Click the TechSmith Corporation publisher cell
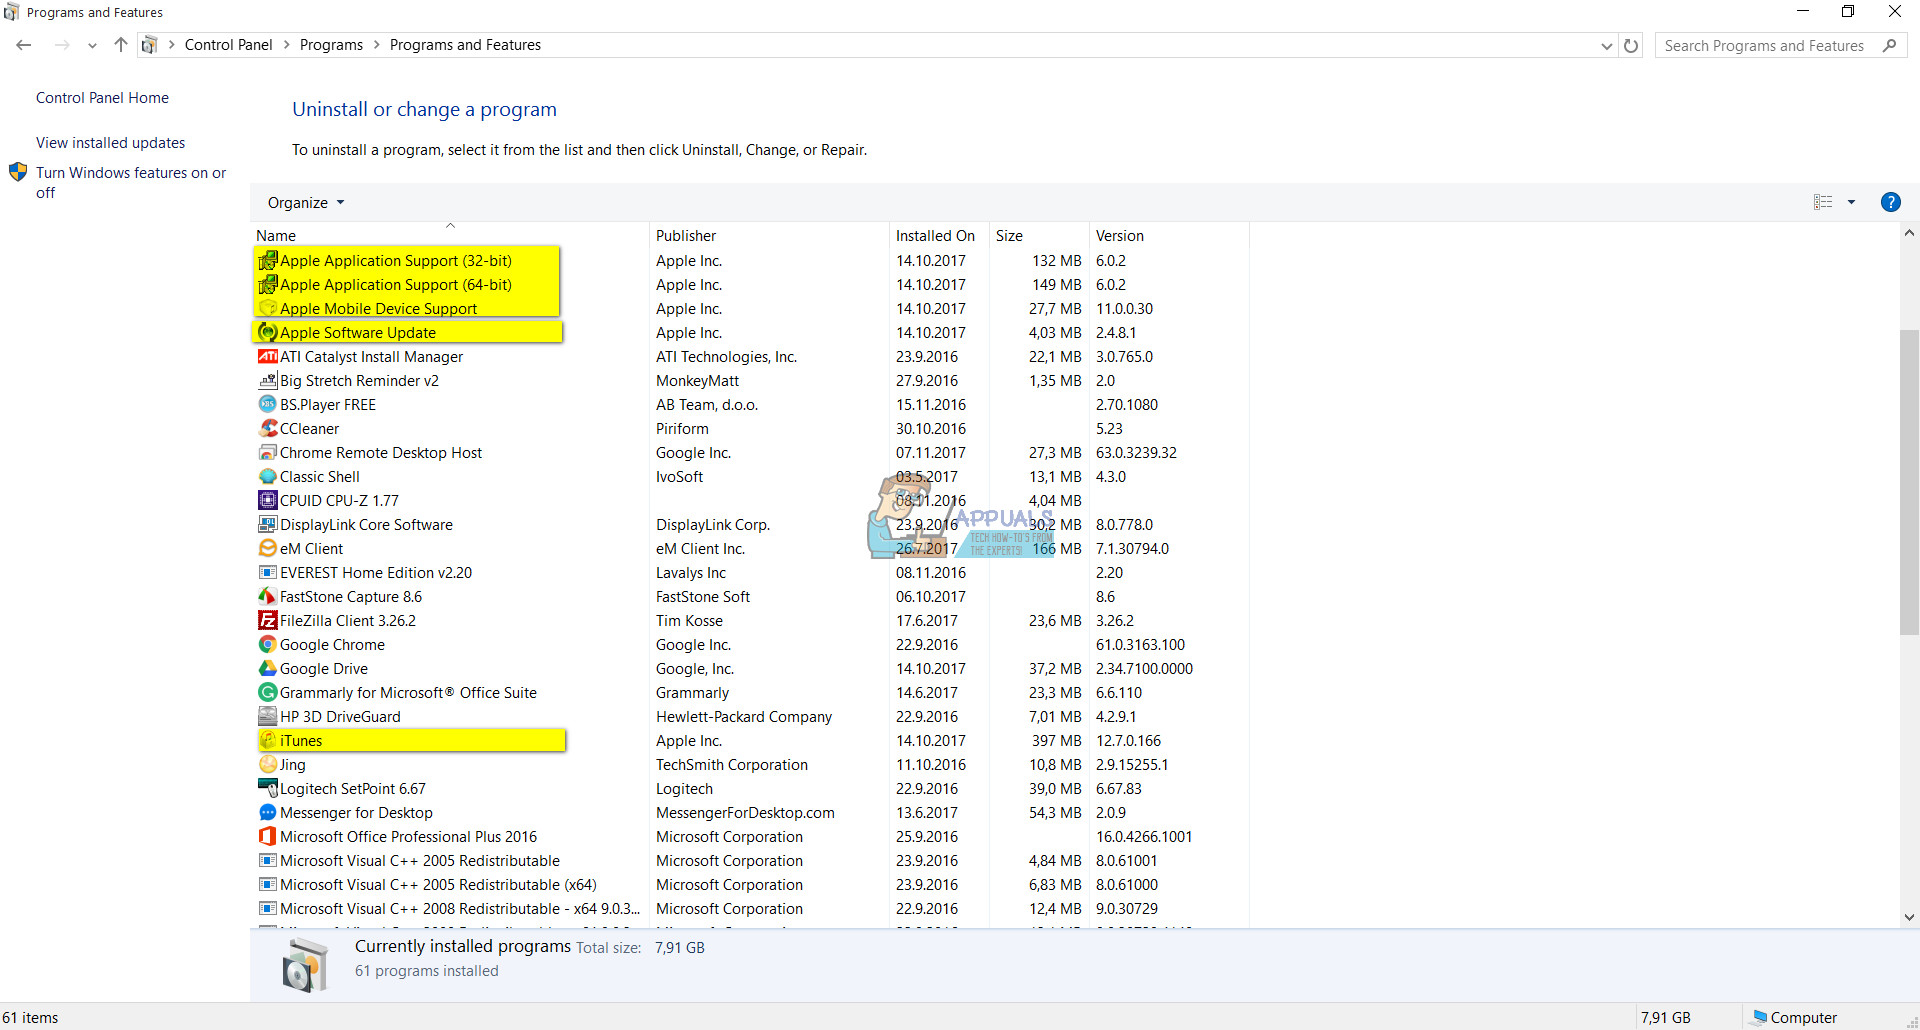 pos(732,765)
